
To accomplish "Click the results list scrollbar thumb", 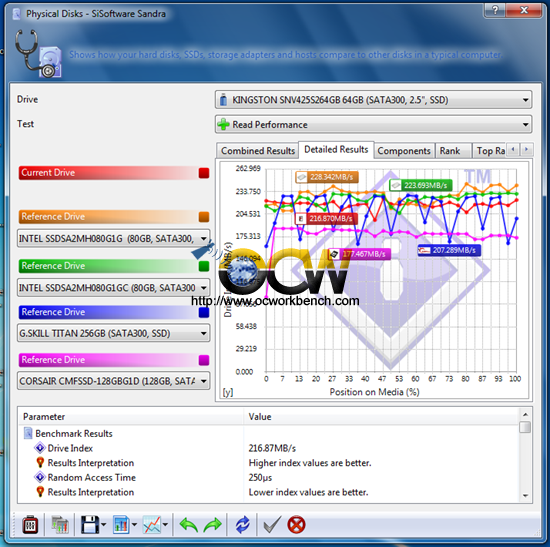I will tap(525, 427).
